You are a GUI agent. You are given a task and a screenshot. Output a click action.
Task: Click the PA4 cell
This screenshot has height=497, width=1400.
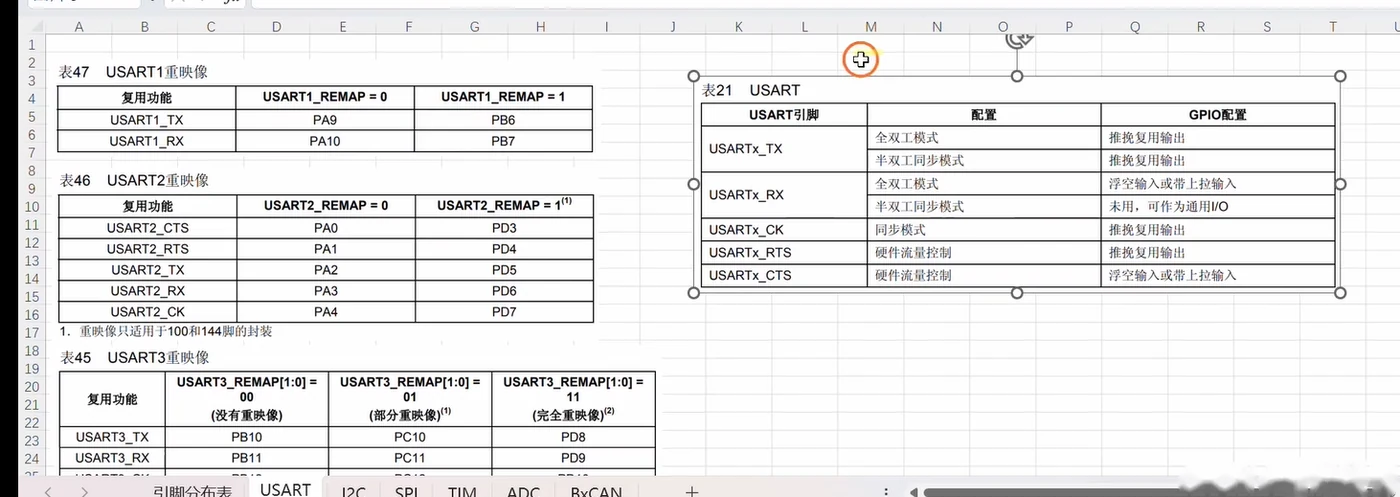[324, 312]
